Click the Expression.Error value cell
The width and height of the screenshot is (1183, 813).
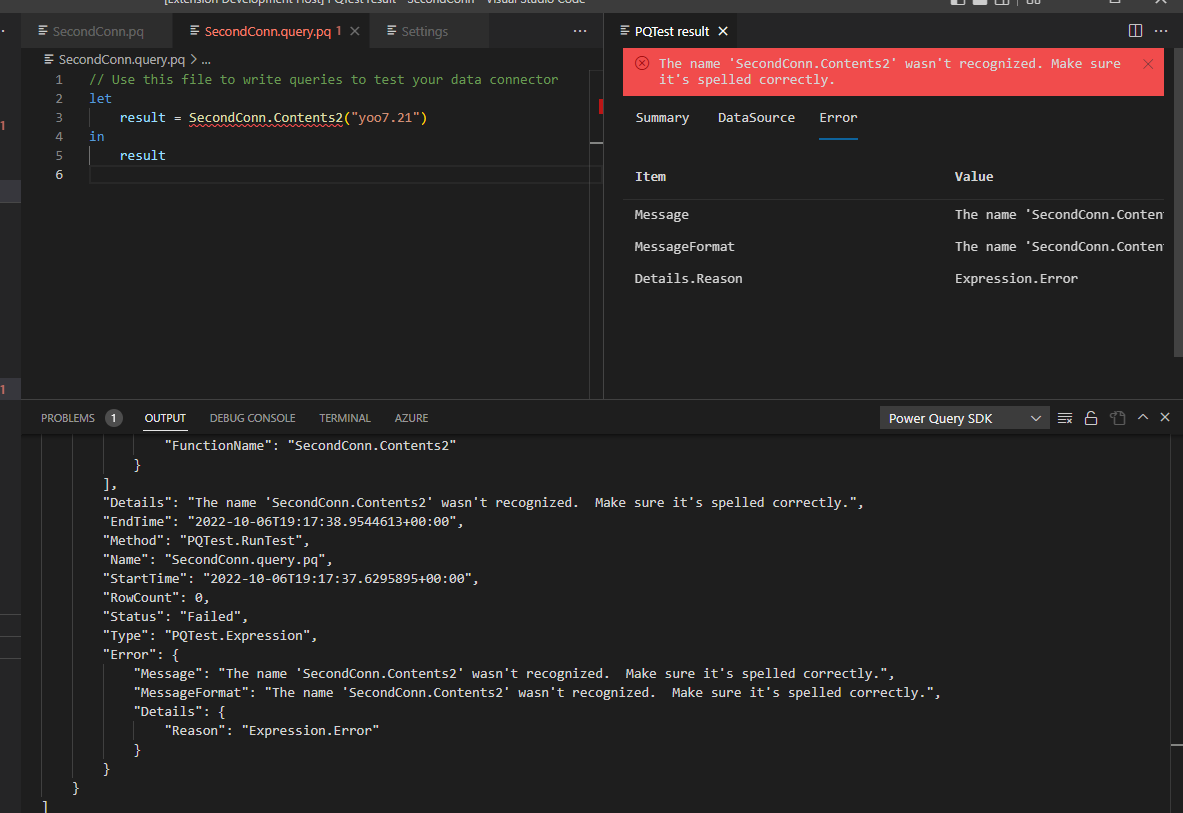point(1016,278)
